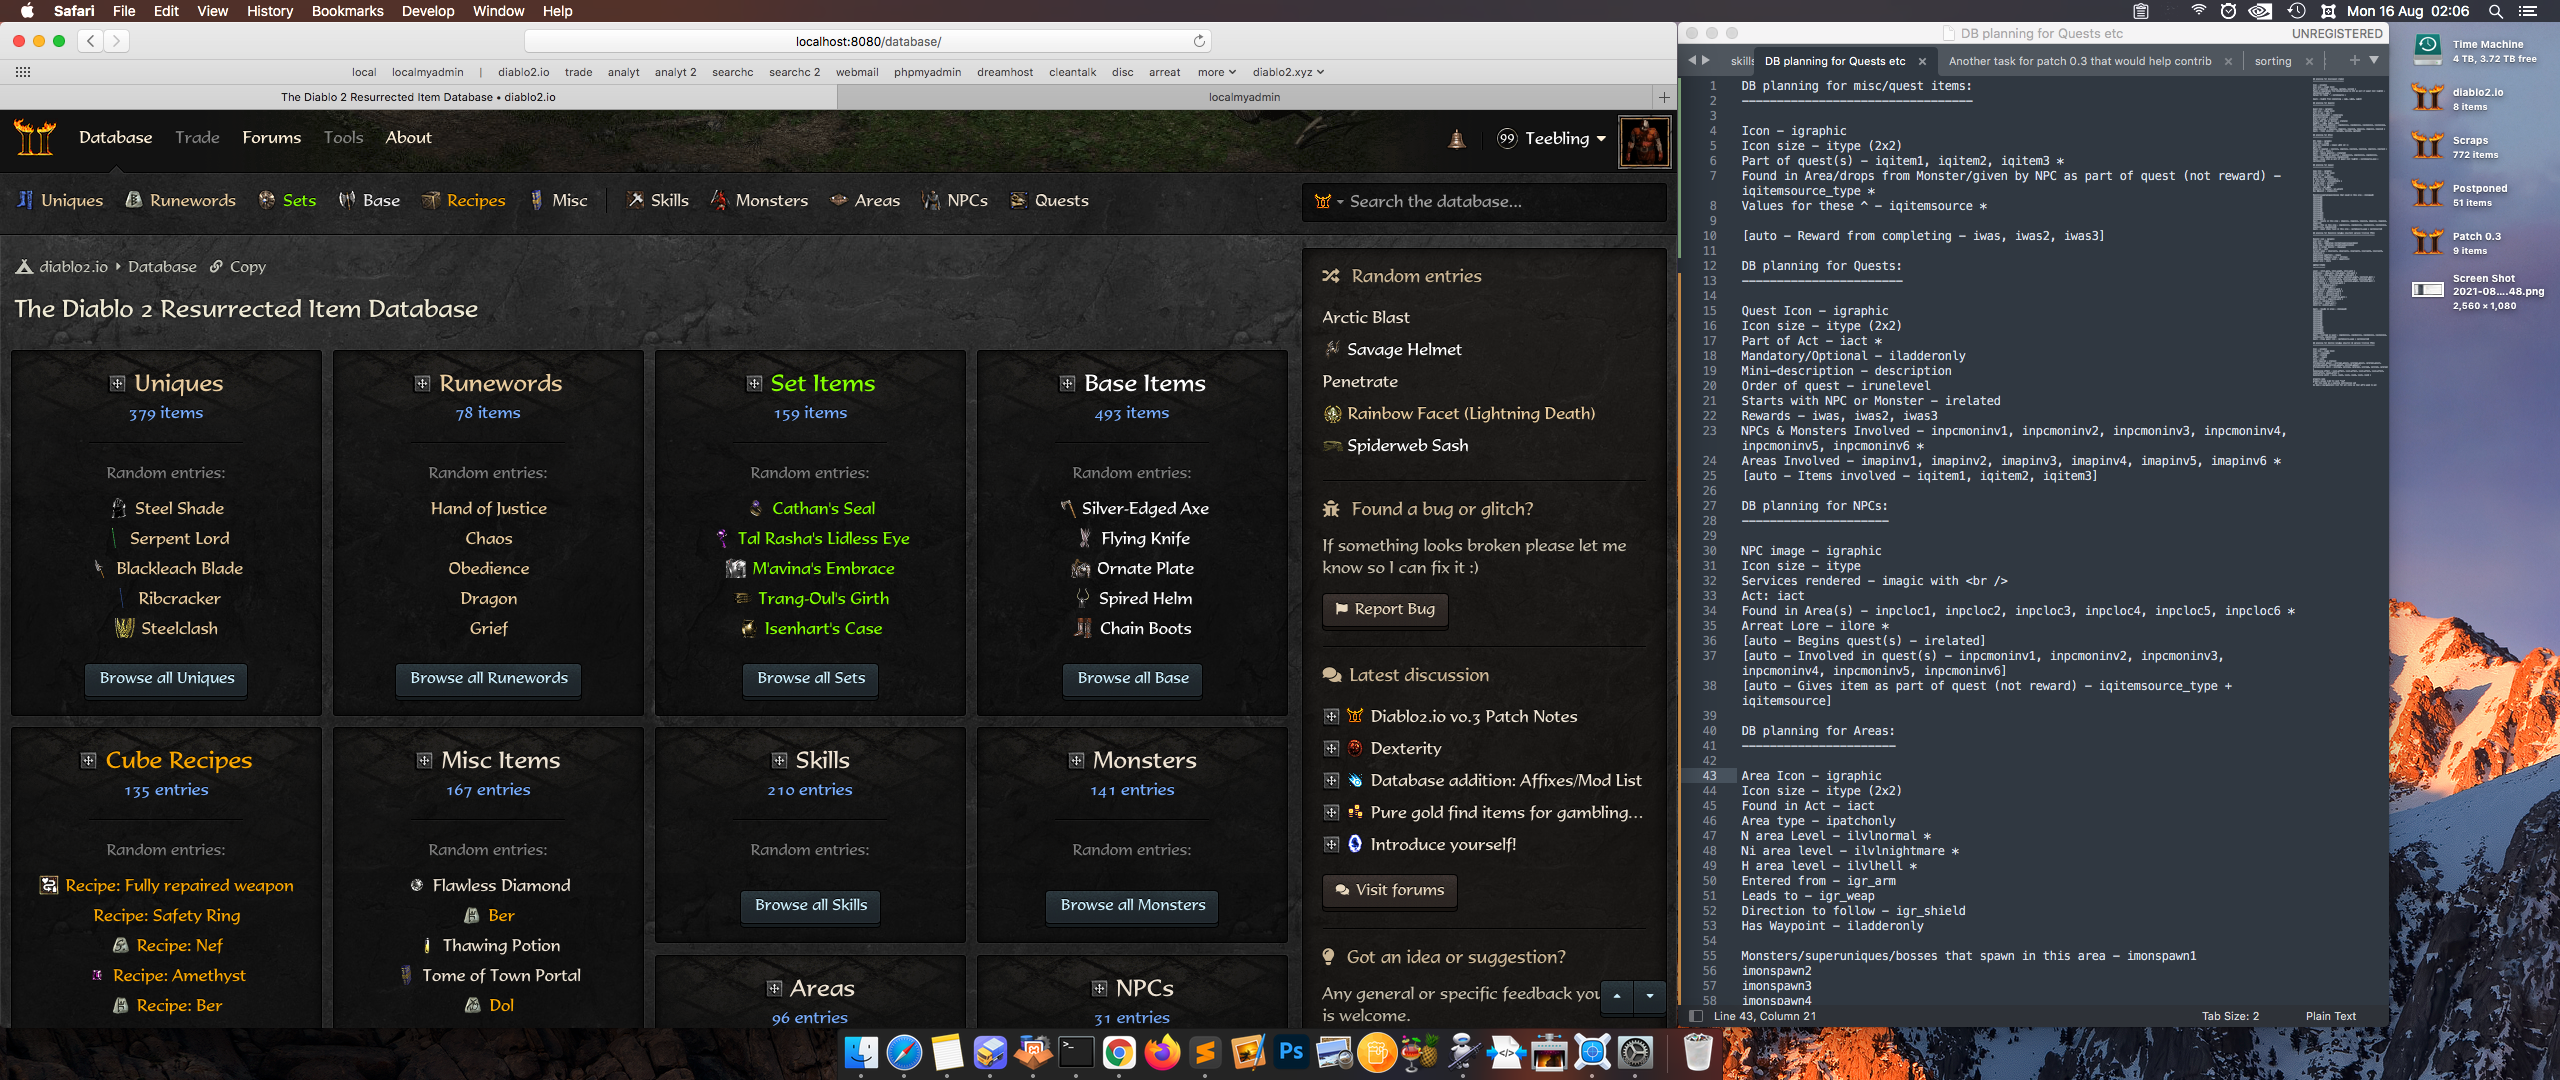Click Sublime Text's new tab plus icon
This screenshot has height=1080, width=2560.
(x=2354, y=61)
